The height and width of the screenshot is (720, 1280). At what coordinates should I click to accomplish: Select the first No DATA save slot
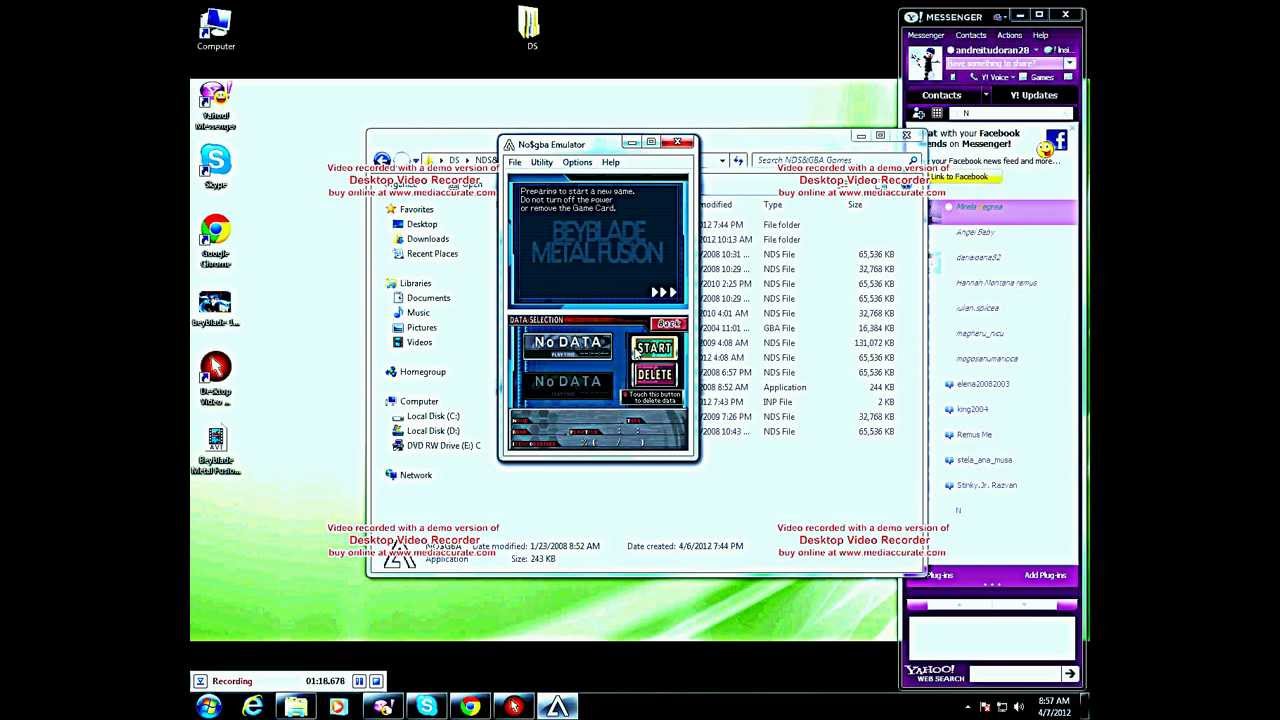click(x=568, y=344)
